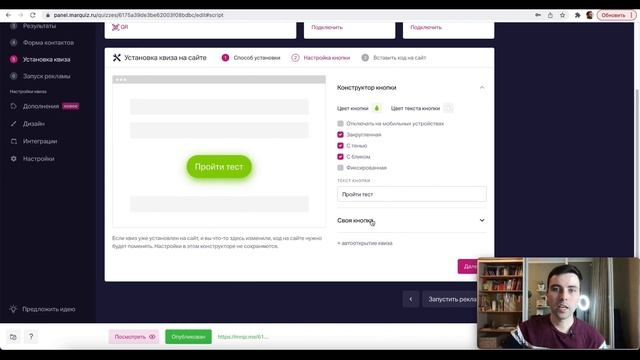Open the button text color picker
The image size is (640, 360).
coord(448,108)
